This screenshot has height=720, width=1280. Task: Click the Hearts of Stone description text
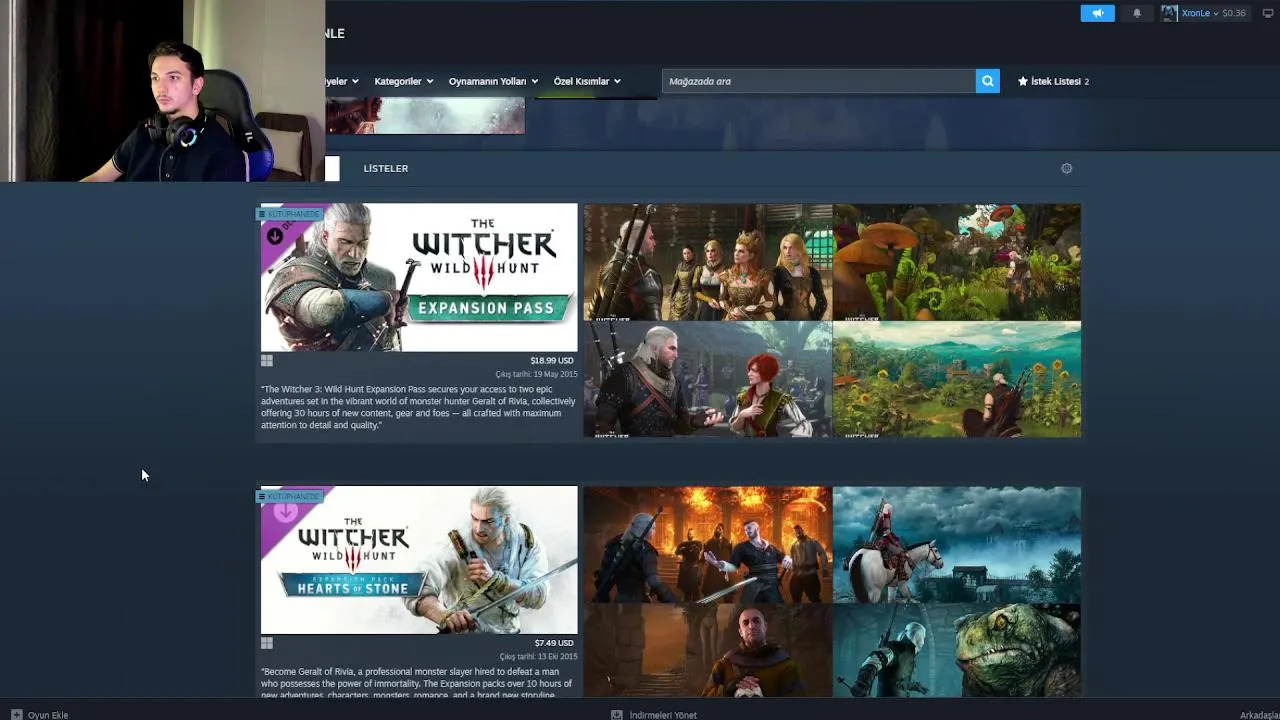(x=417, y=683)
